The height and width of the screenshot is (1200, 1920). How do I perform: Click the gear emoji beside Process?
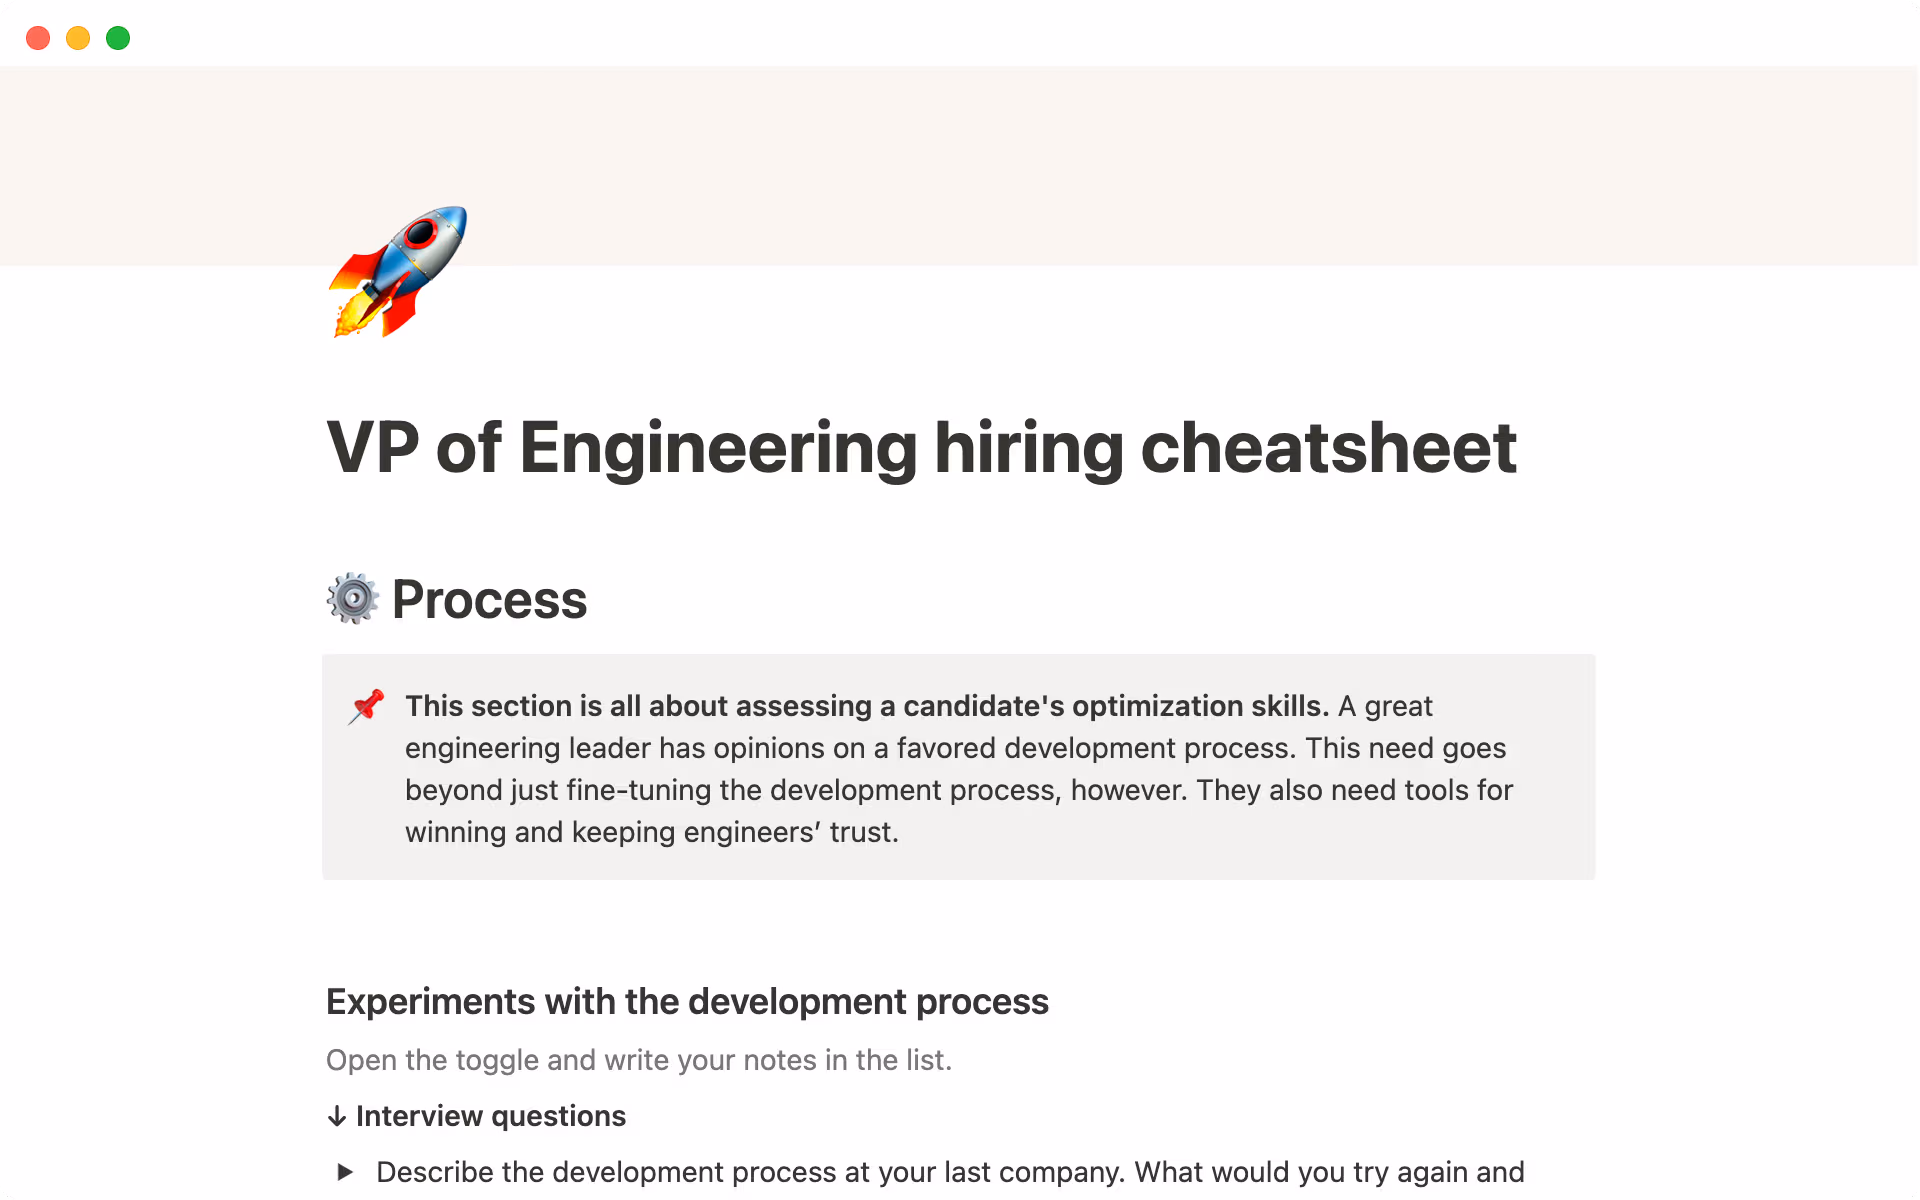coord(352,599)
